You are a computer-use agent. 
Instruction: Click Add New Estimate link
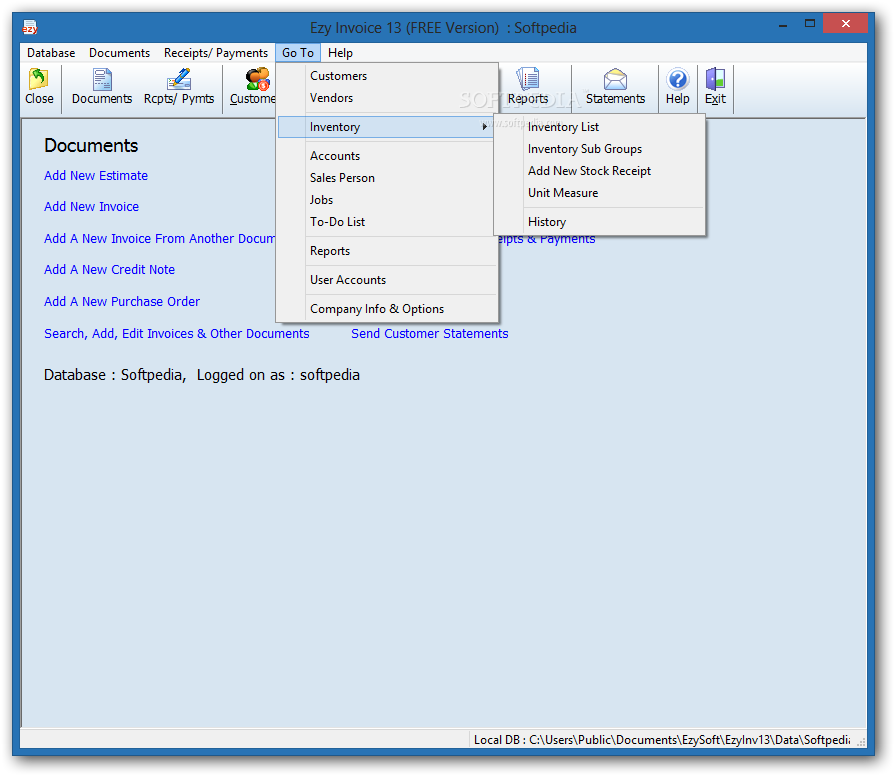[x=96, y=176]
